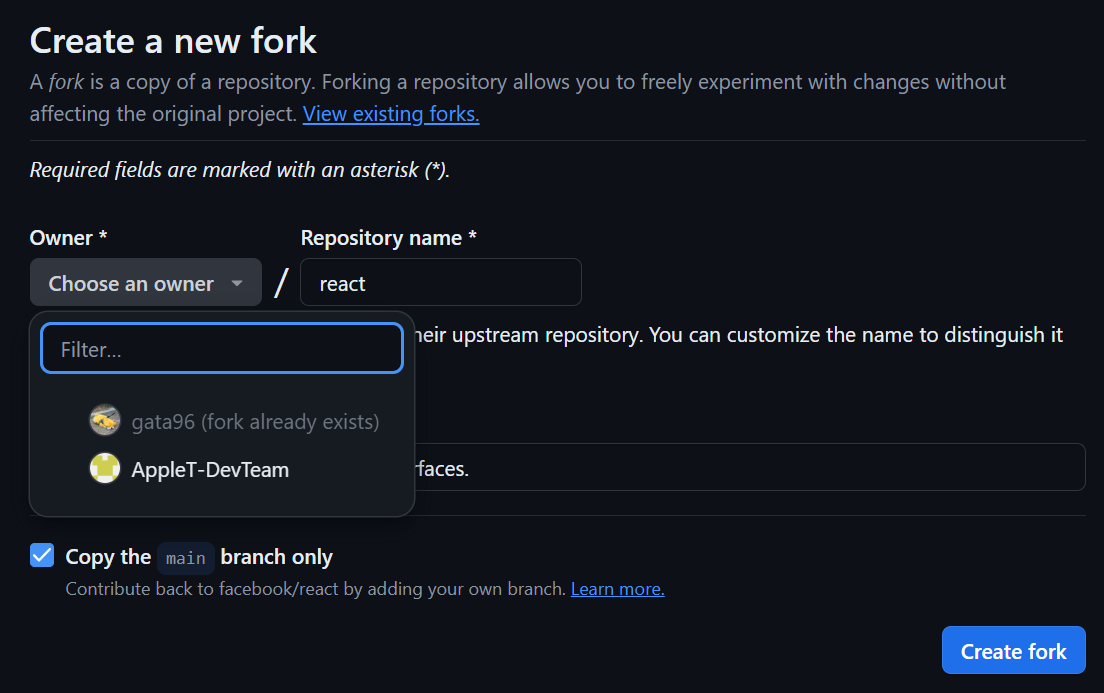Toggle the copy main branch checkbox
The image size is (1104, 693).
(x=42, y=556)
